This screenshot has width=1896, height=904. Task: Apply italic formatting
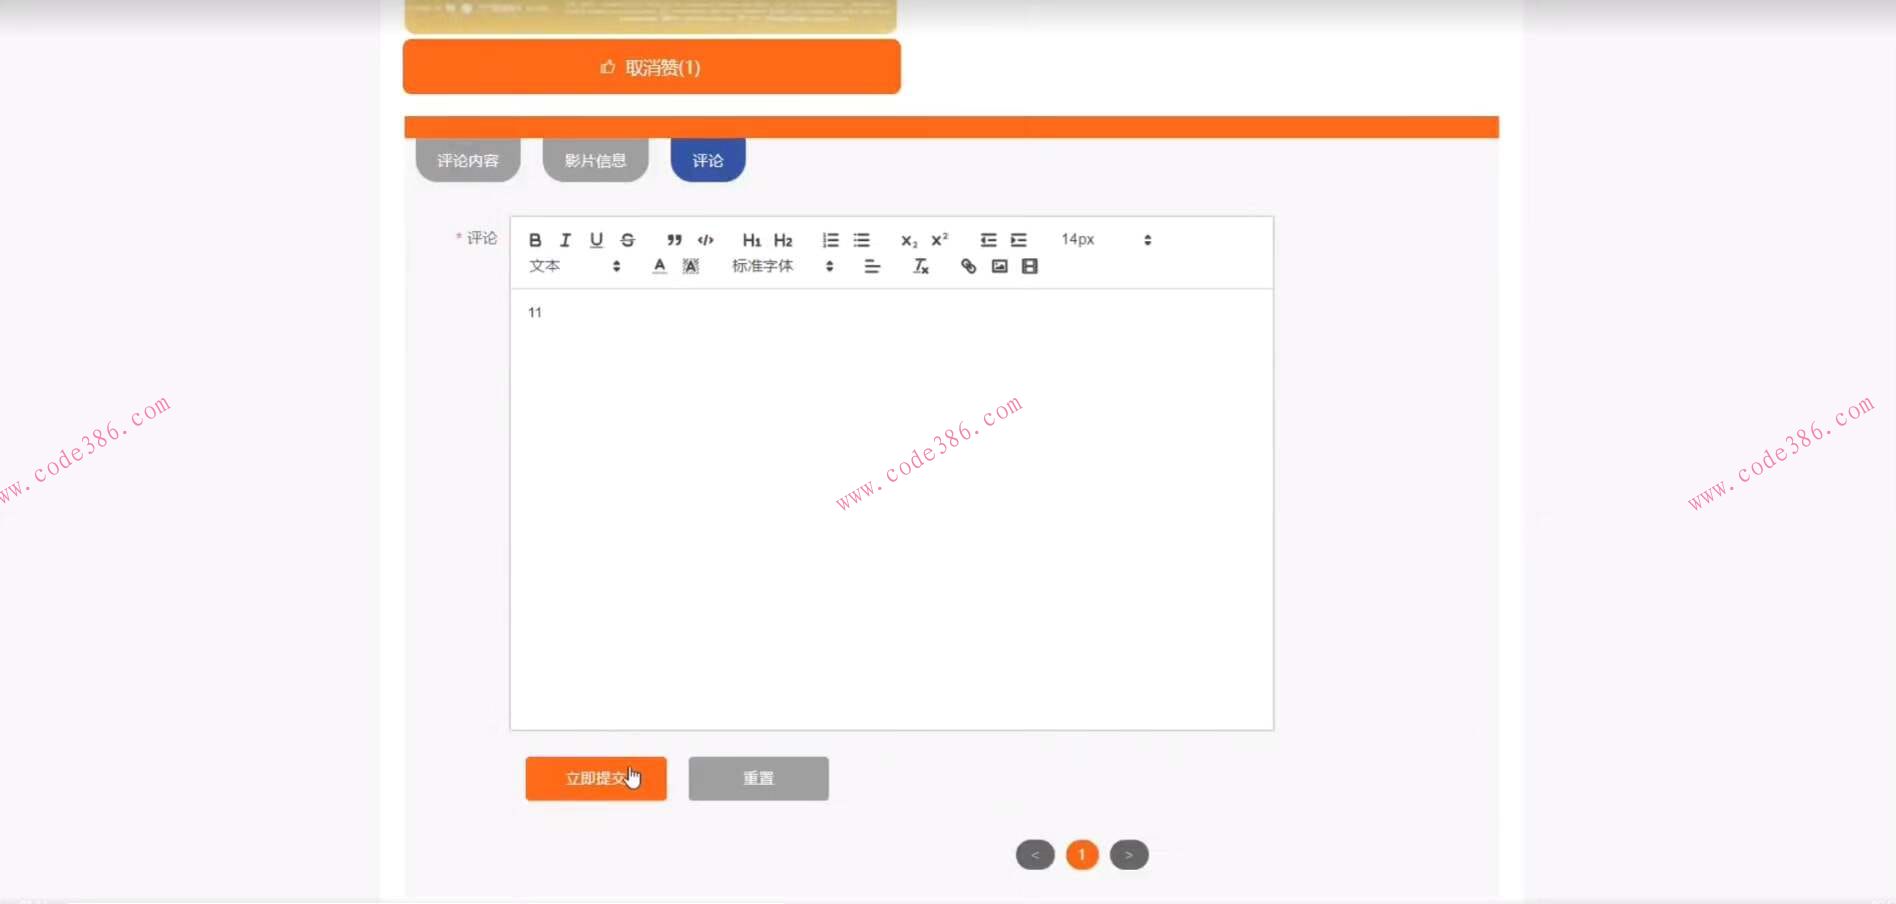point(565,240)
